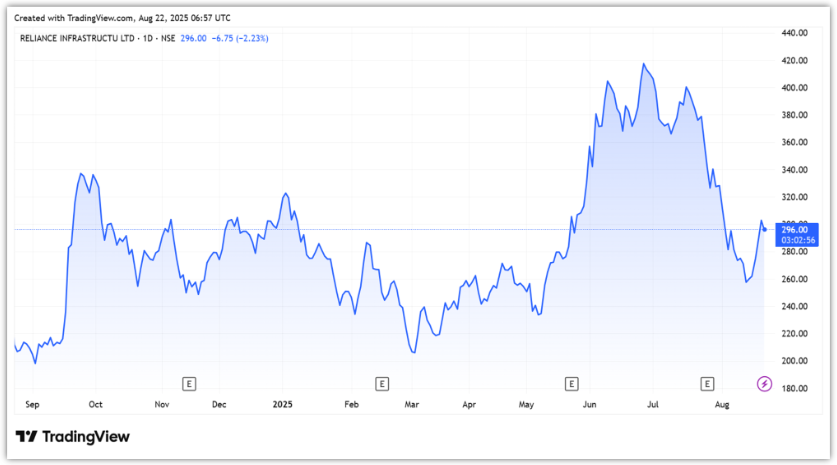Screen dimensions: 837x465
Task: Click the earnings marker between Nov and Dec
Action: pyautogui.click(x=188, y=383)
